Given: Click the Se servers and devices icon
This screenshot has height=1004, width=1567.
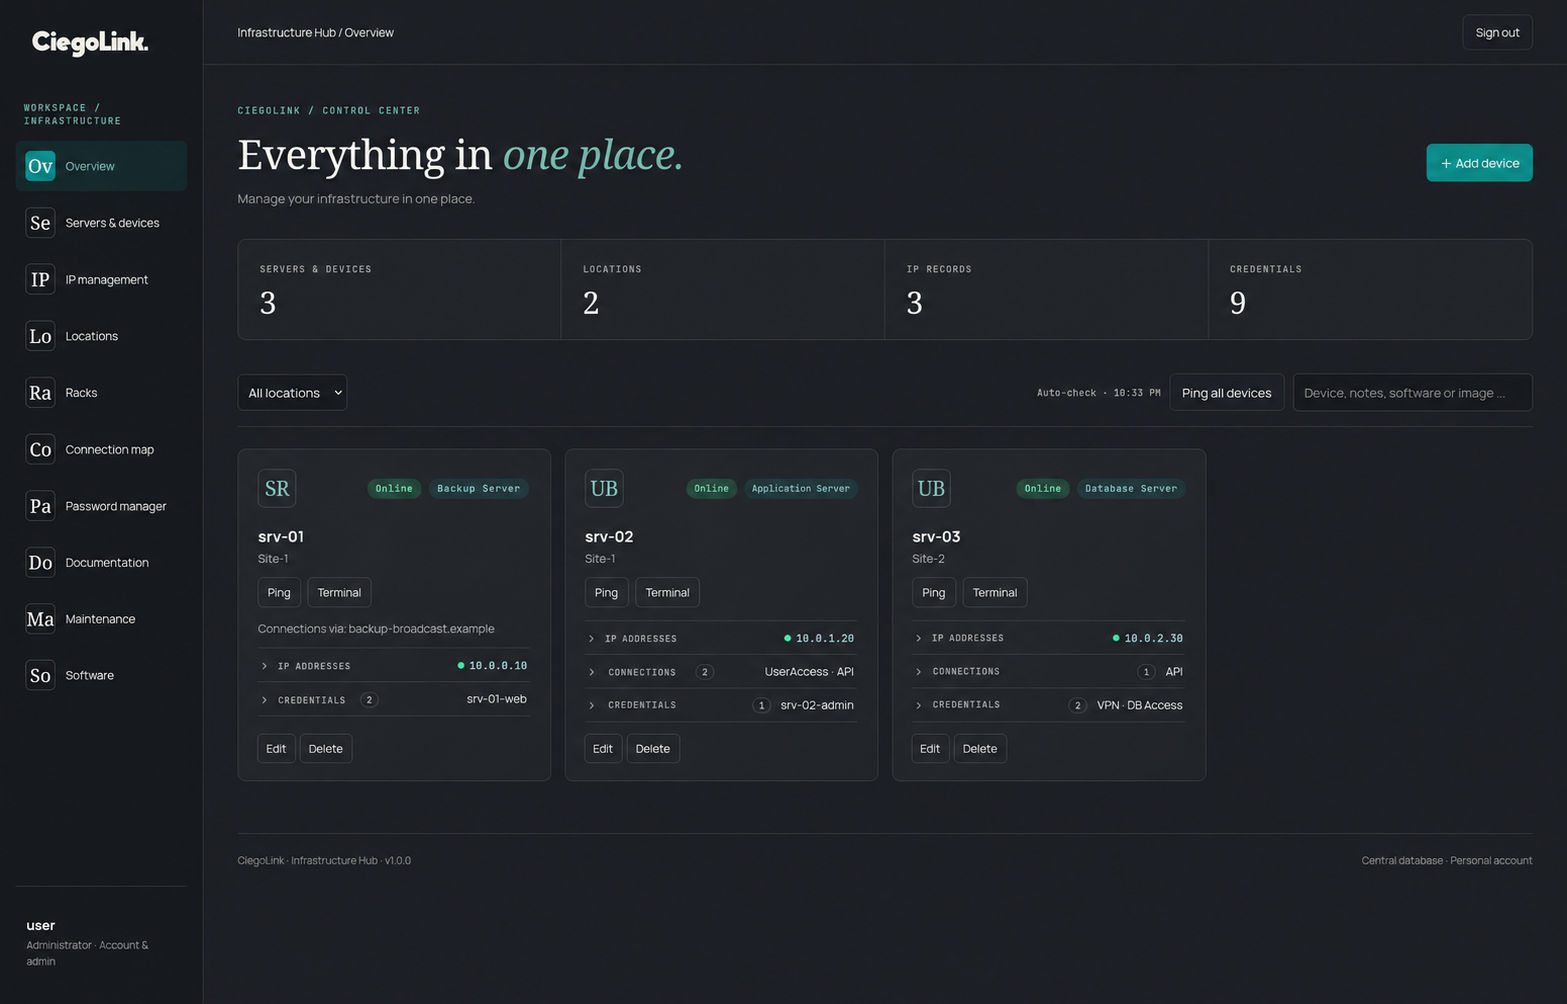Looking at the screenshot, I should click(40, 223).
